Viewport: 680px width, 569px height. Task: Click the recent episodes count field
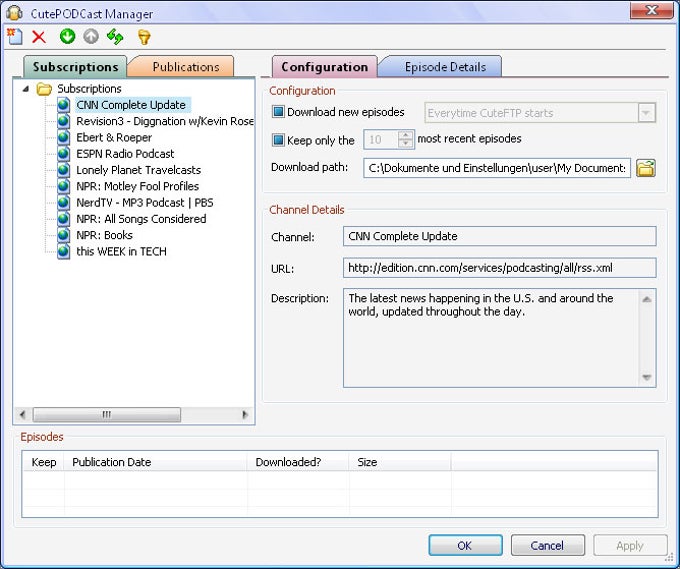380,140
